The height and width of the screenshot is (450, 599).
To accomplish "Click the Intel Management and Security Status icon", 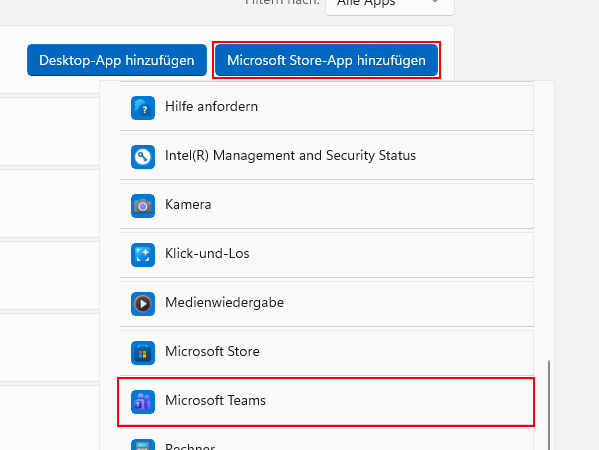I will 143,157.
